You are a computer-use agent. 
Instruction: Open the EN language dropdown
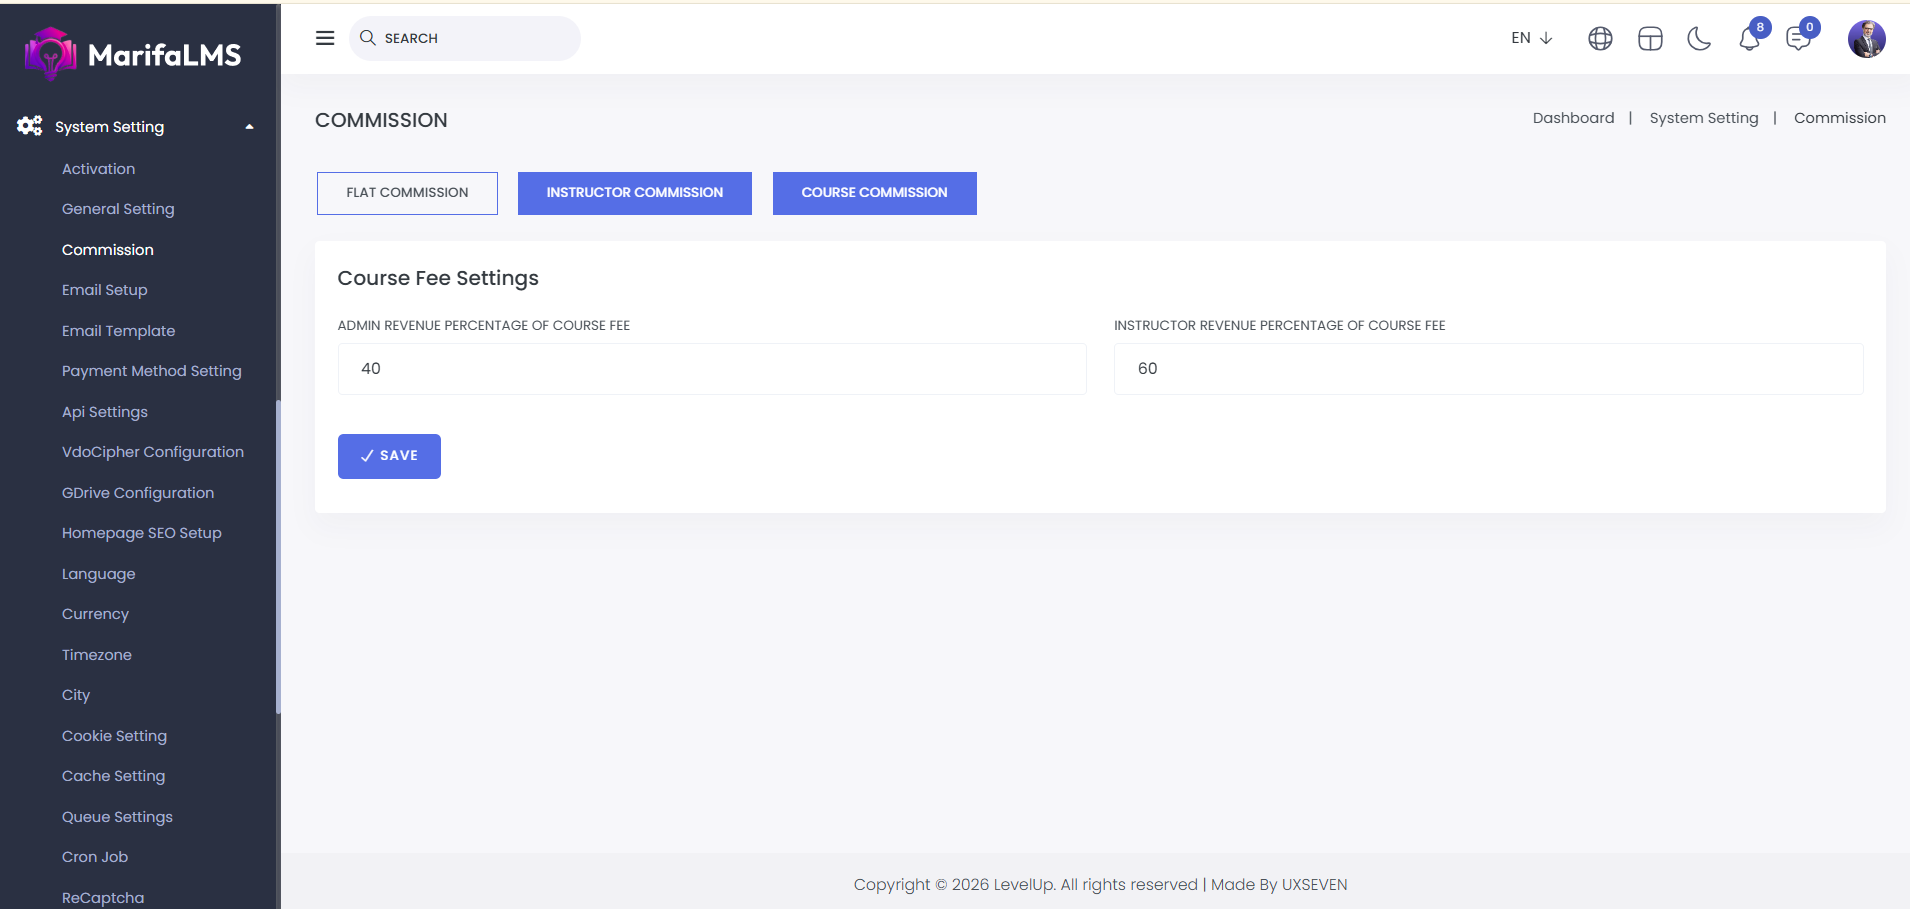[1531, 38]
